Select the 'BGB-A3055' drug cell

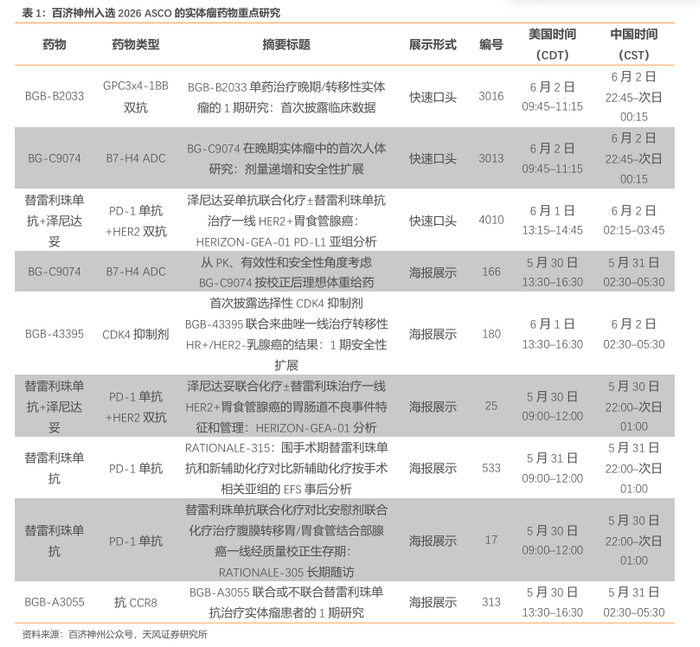[x=54, y=602]
